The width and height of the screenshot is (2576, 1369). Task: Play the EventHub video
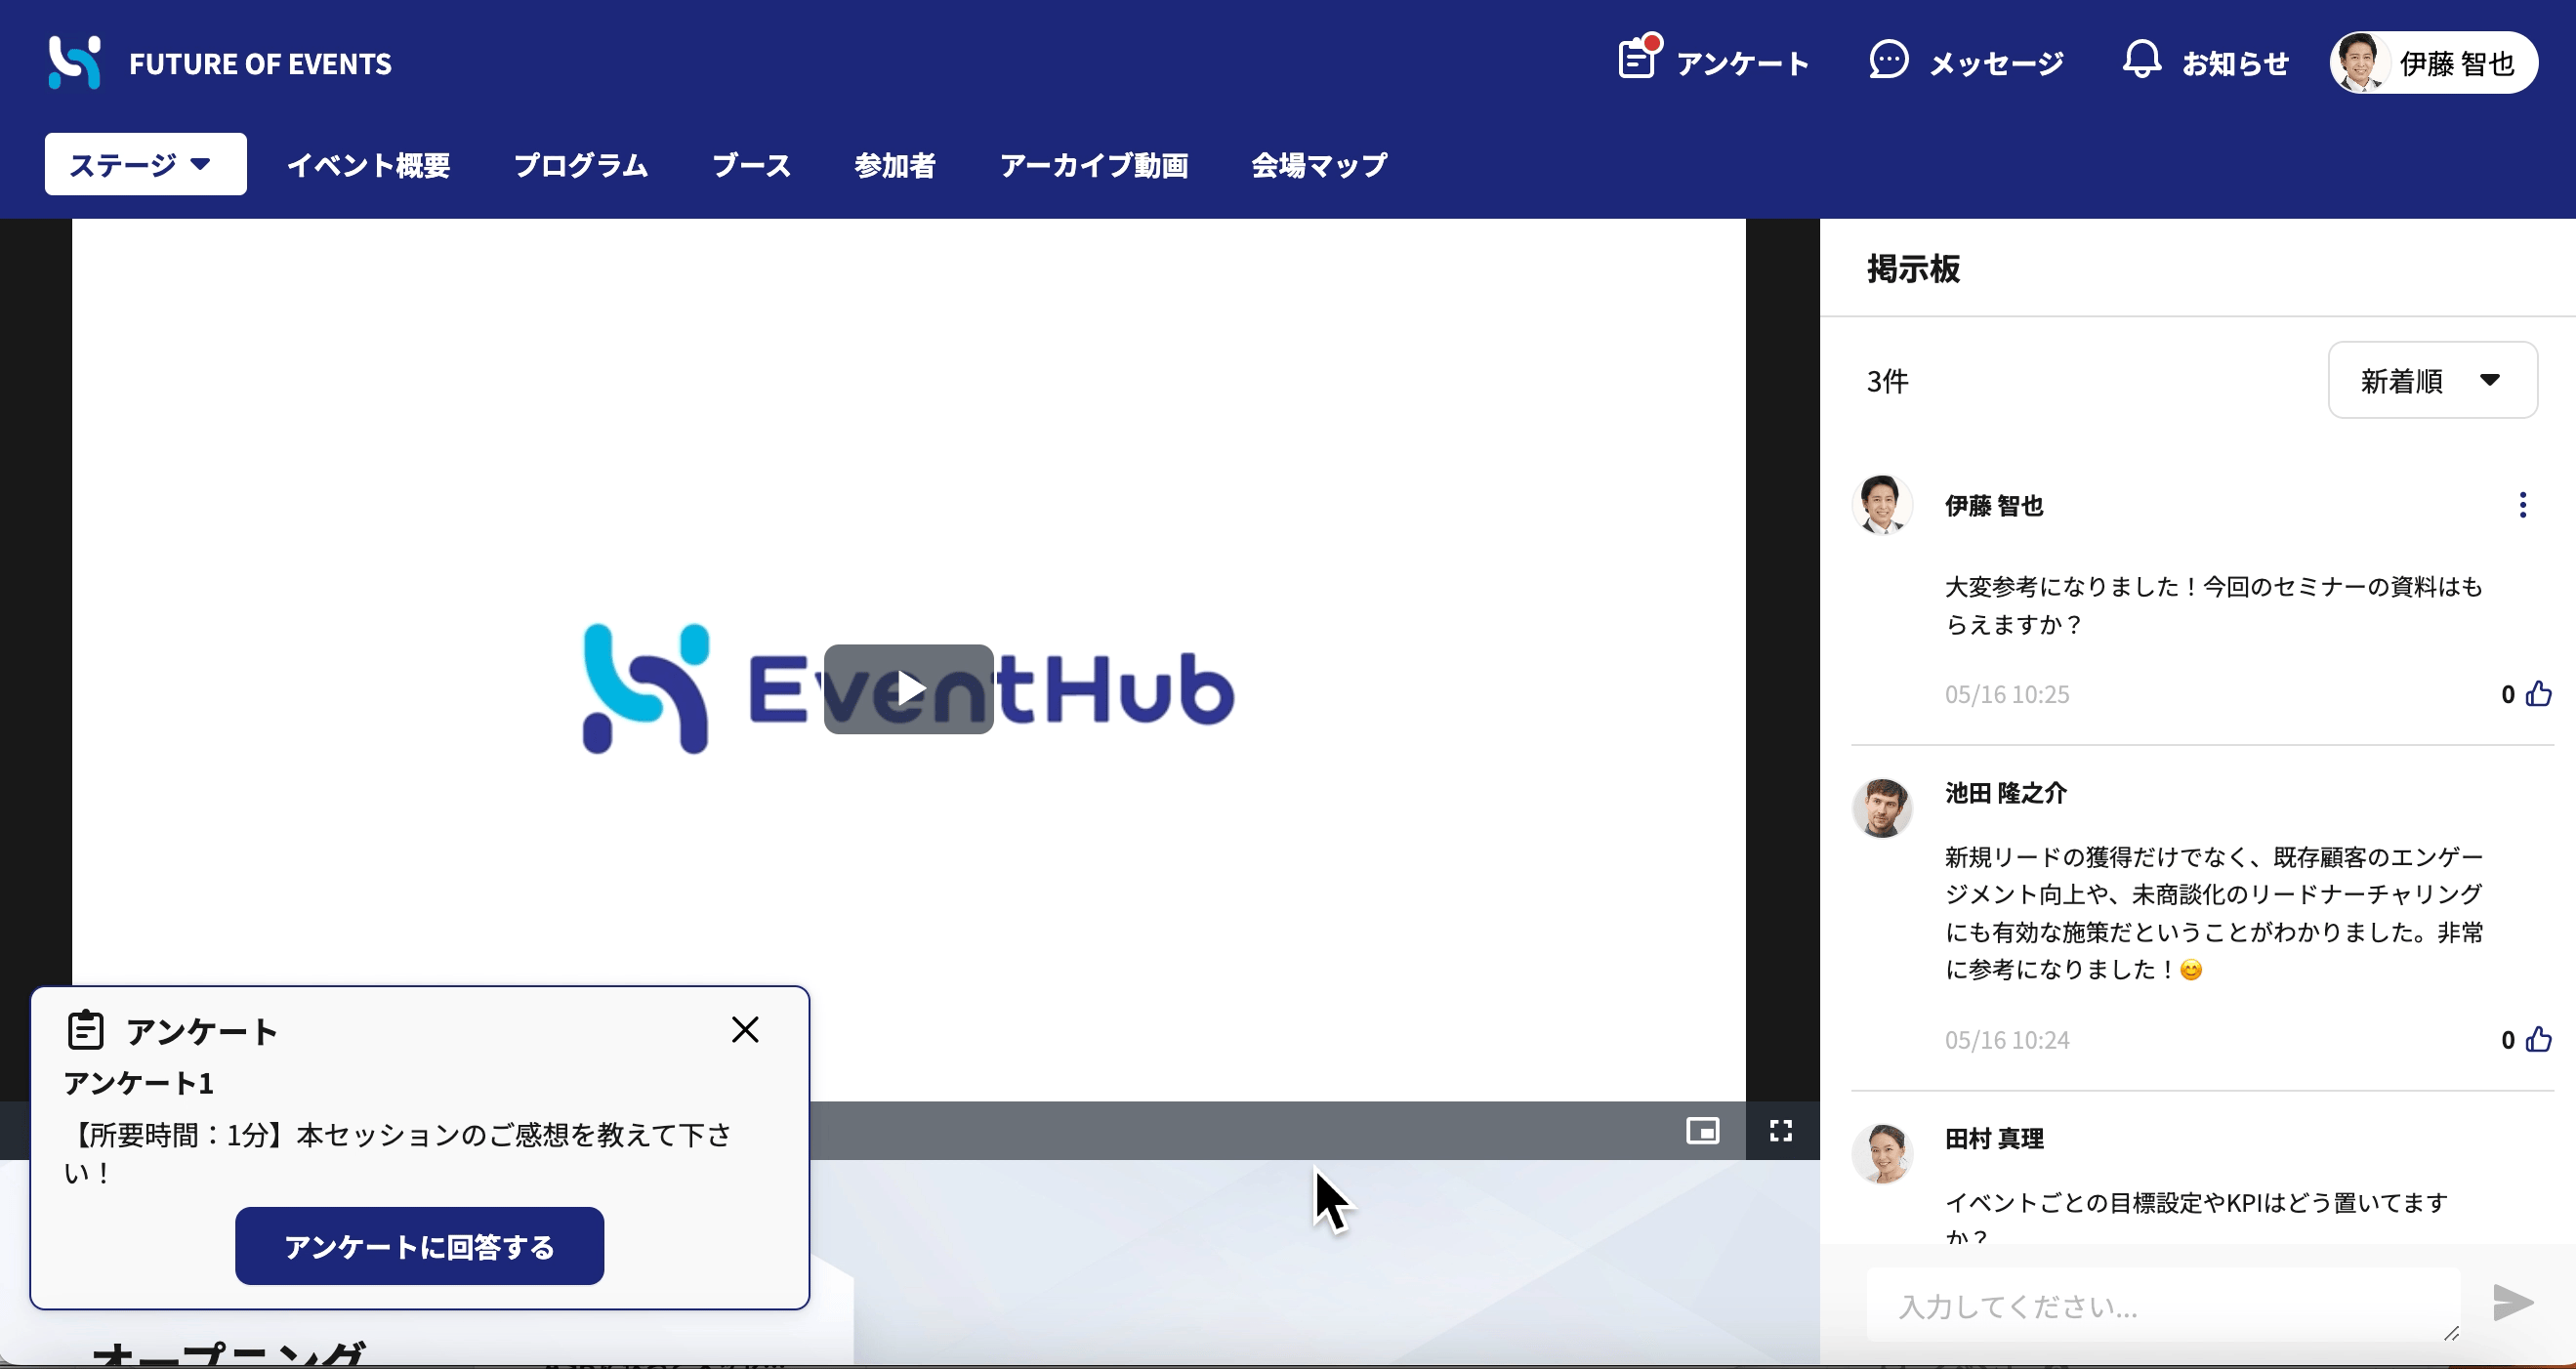tap(908, 689)
